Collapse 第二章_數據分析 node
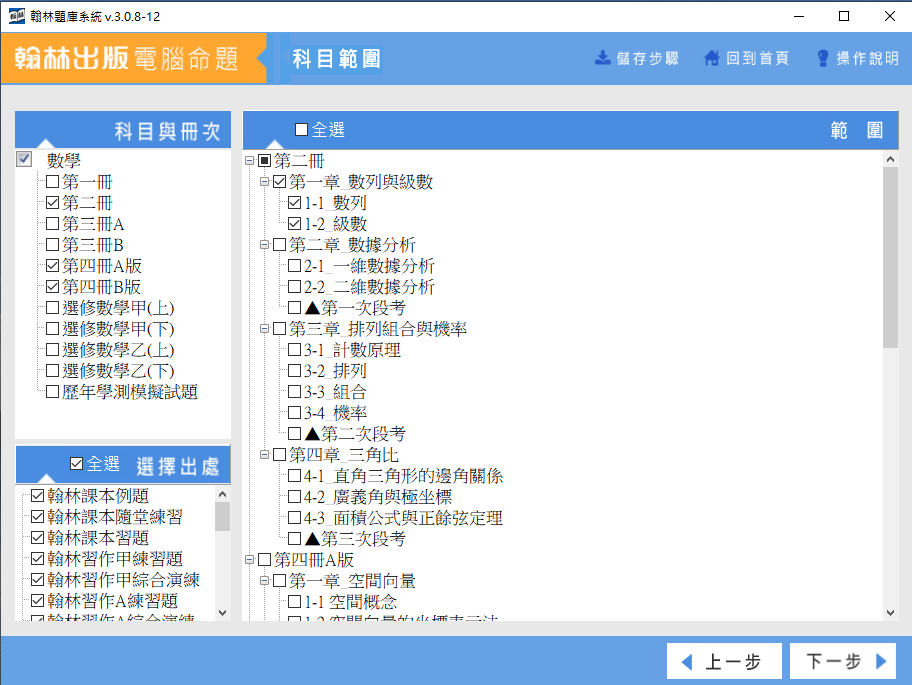 pos(265,244)
